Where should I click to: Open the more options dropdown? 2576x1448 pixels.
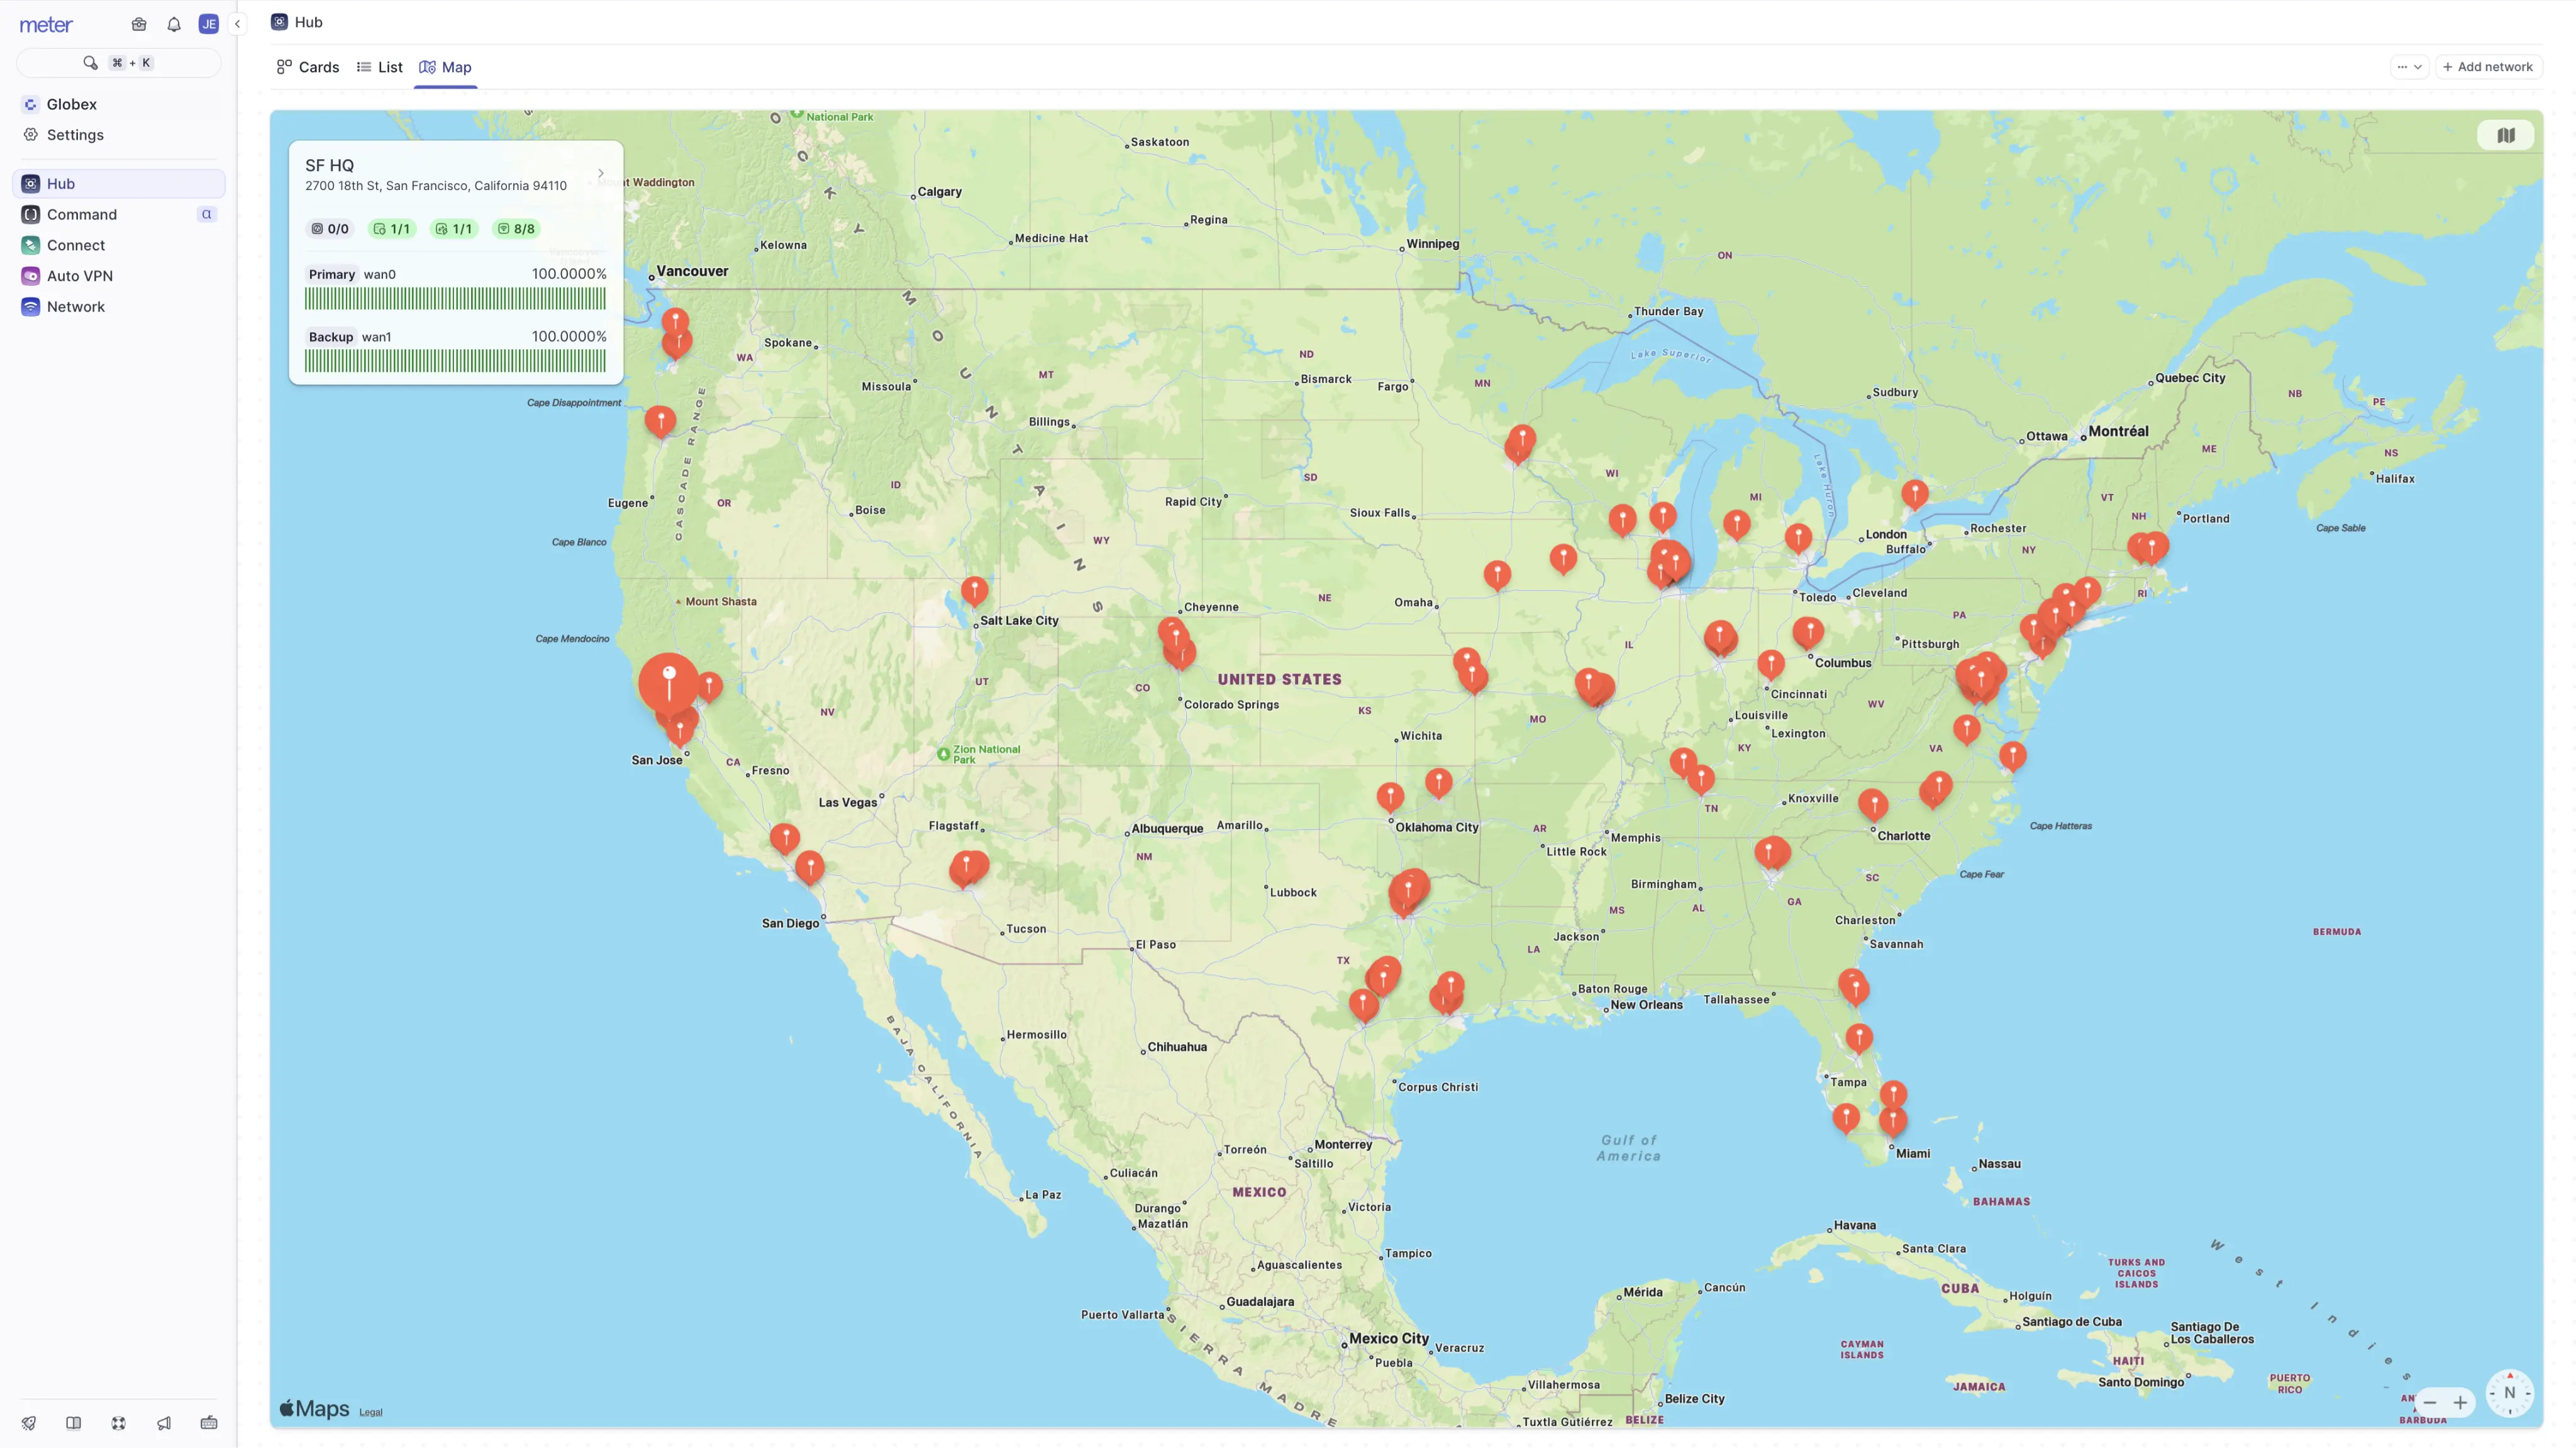2409,67
